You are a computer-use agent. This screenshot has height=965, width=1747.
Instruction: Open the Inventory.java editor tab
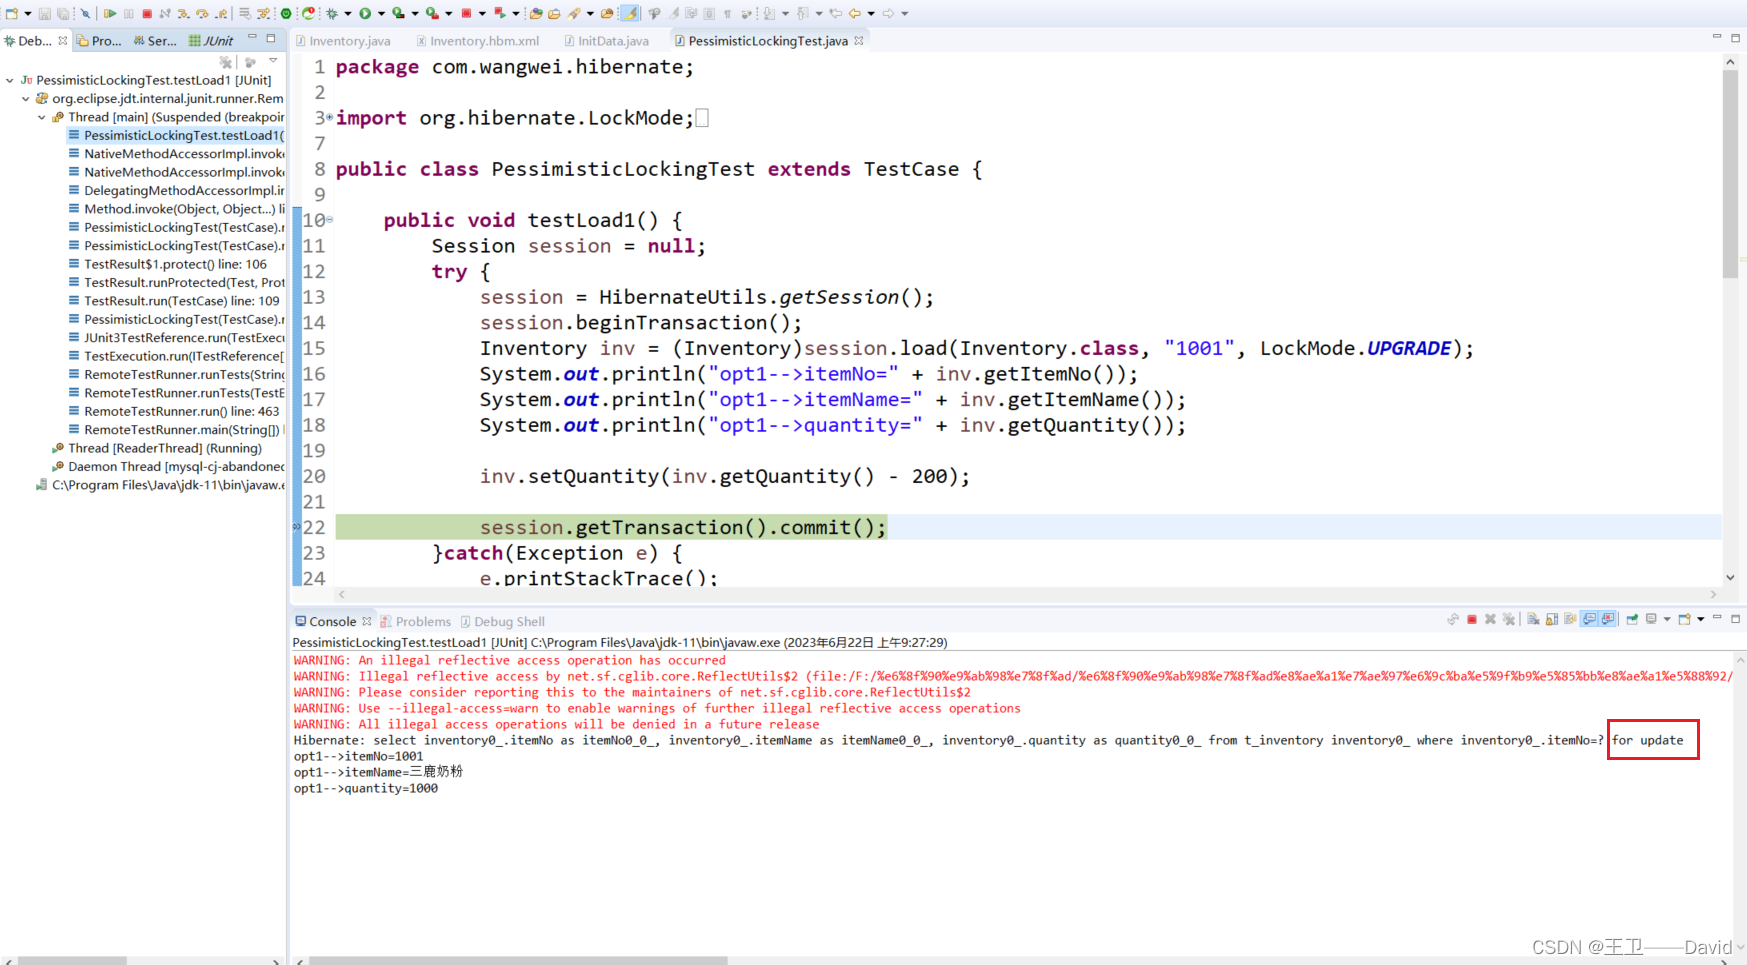[x=343, y=41]
